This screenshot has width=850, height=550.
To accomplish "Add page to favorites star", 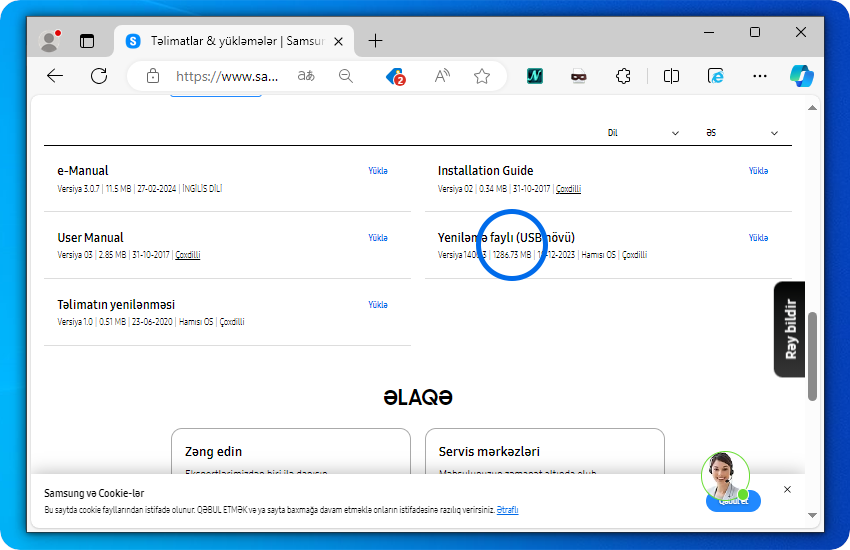I will pos(482,76).
